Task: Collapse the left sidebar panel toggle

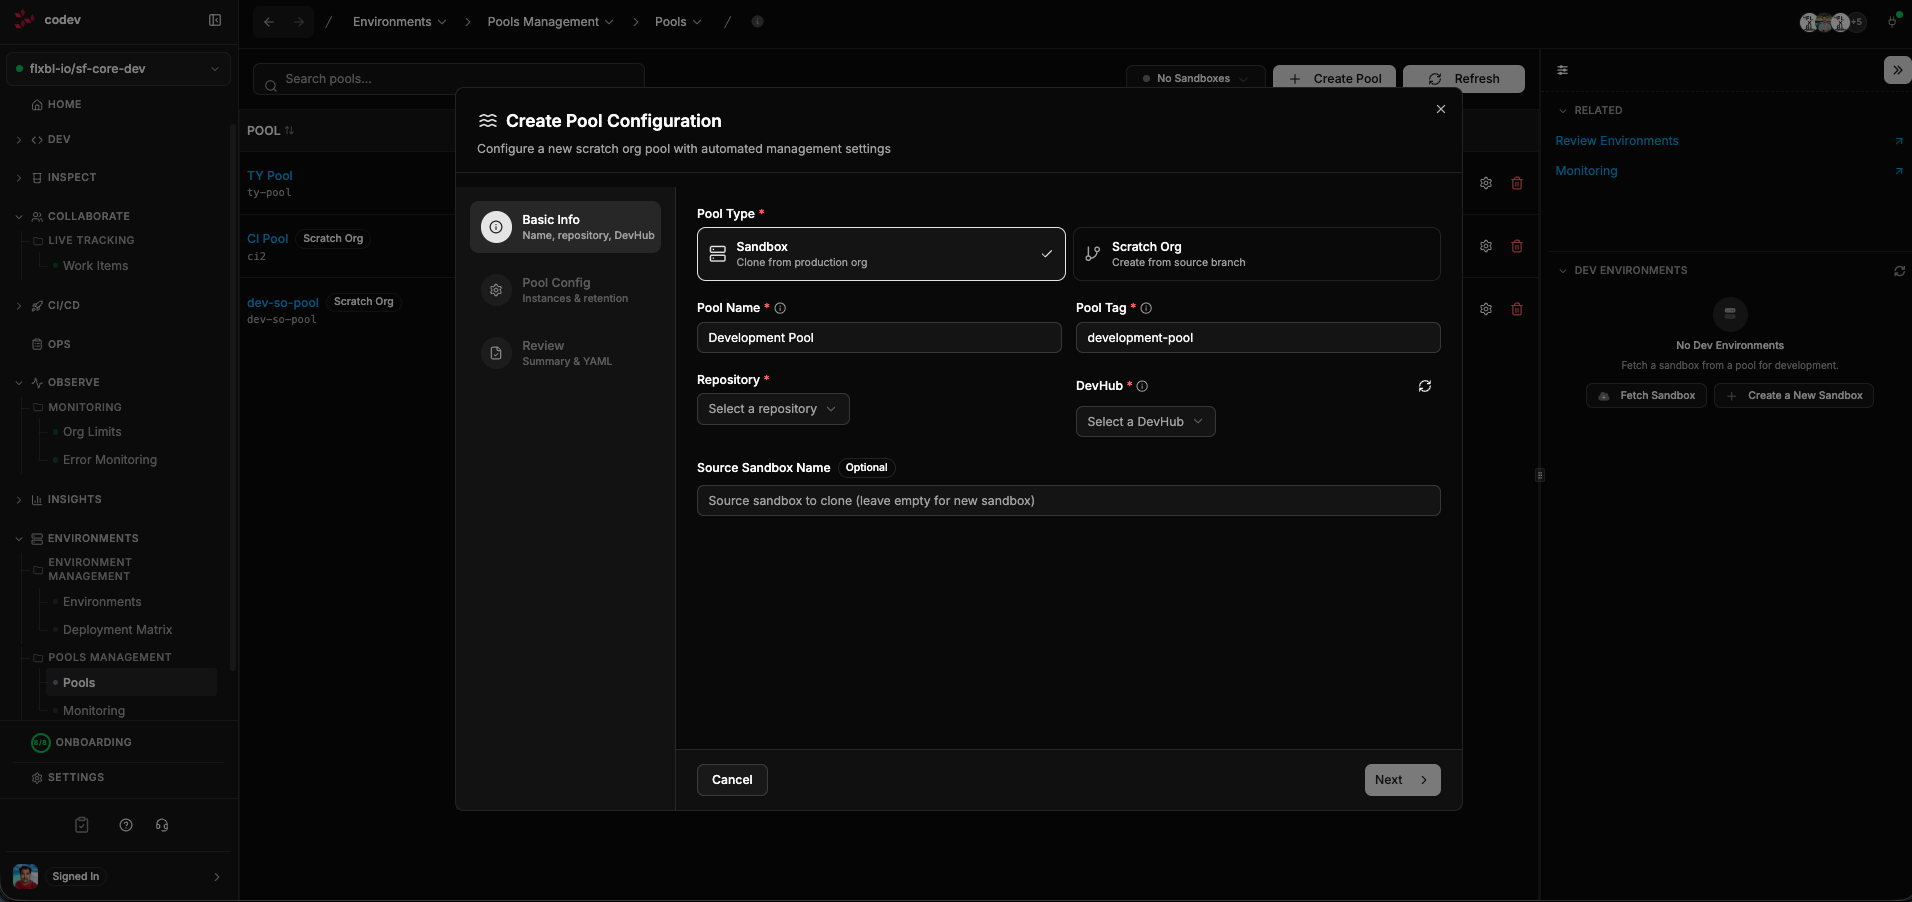Action: (216, 20)
